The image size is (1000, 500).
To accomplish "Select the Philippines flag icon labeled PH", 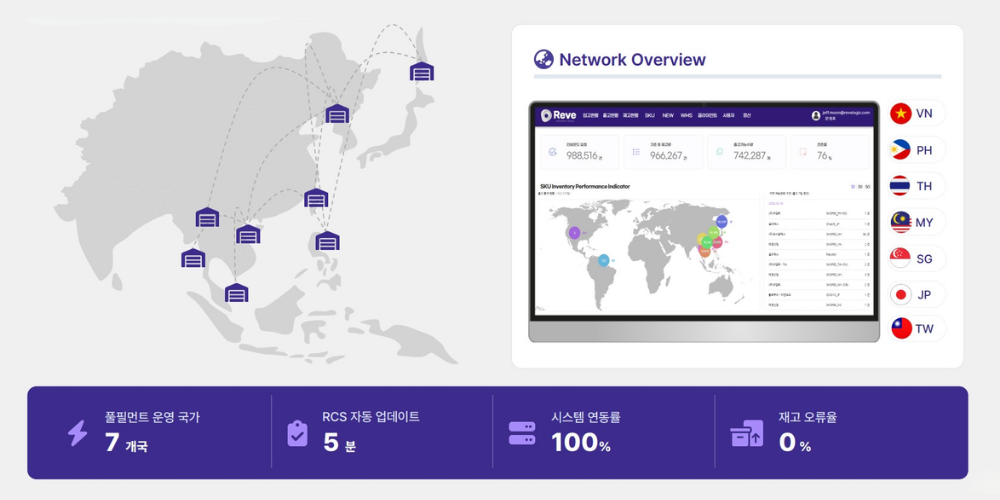I will (901, 150).
